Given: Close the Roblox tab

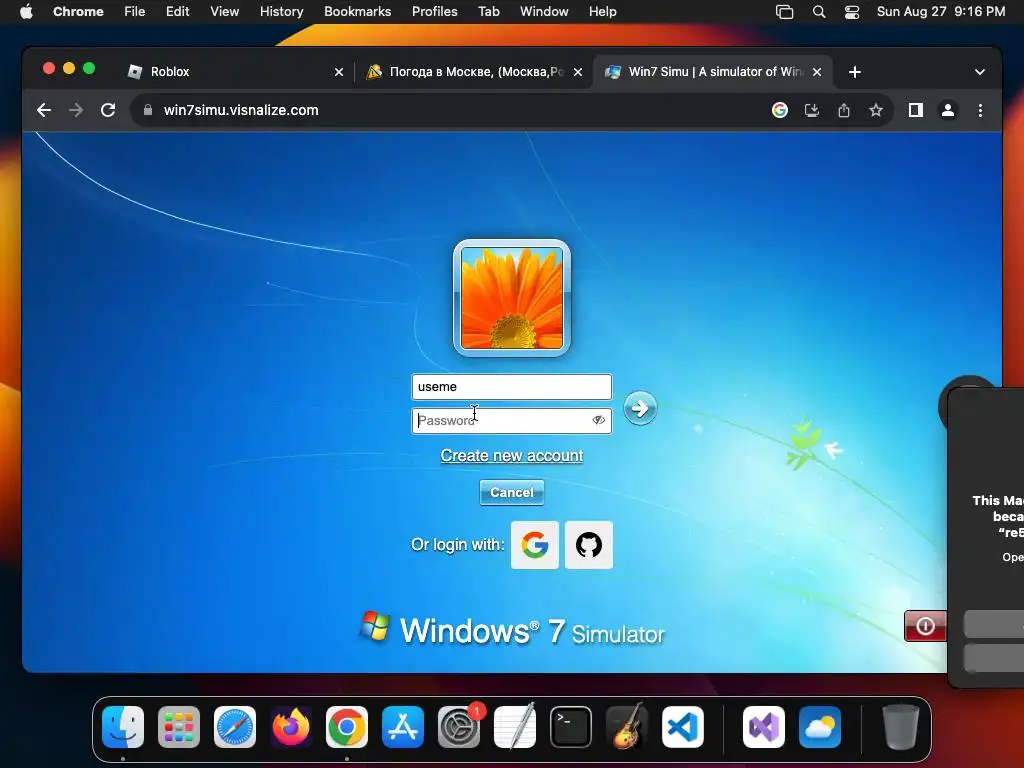Looking at the screenshot, I should (x=338, y=72).
